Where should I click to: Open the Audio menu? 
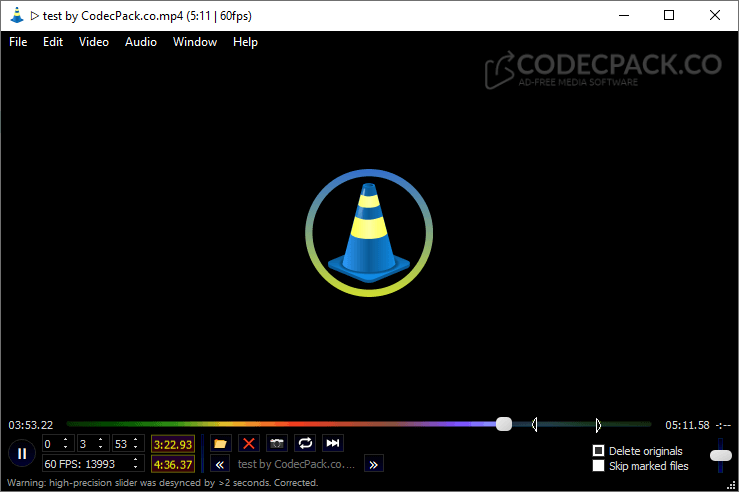pos(141,42)
